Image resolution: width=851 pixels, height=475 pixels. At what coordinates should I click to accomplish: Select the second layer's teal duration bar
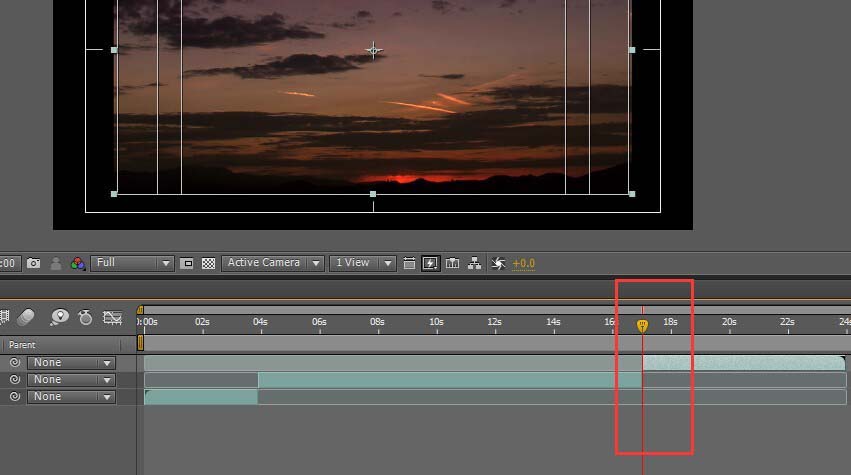click(450, 379)
